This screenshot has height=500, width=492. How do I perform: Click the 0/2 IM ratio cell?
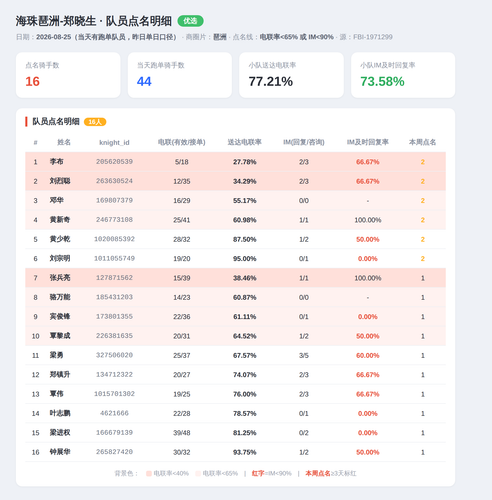click(x=304, y=433)
